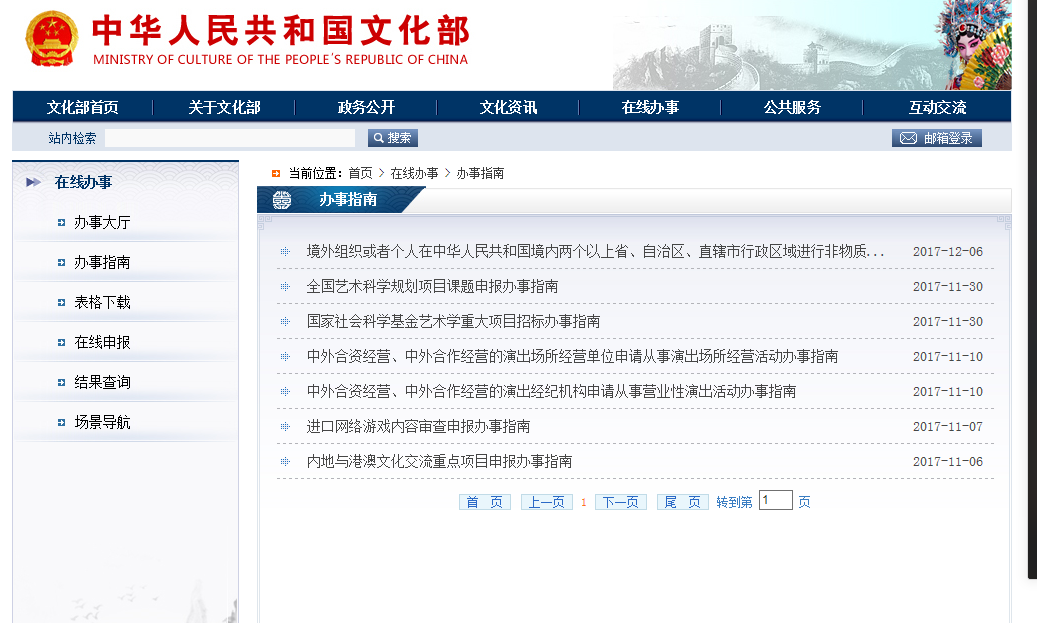Image resolution: width=1037 pixels, height=623 pixels.
Task: Open 在线办事 in the top navigation bar
Action: (650, 107)
